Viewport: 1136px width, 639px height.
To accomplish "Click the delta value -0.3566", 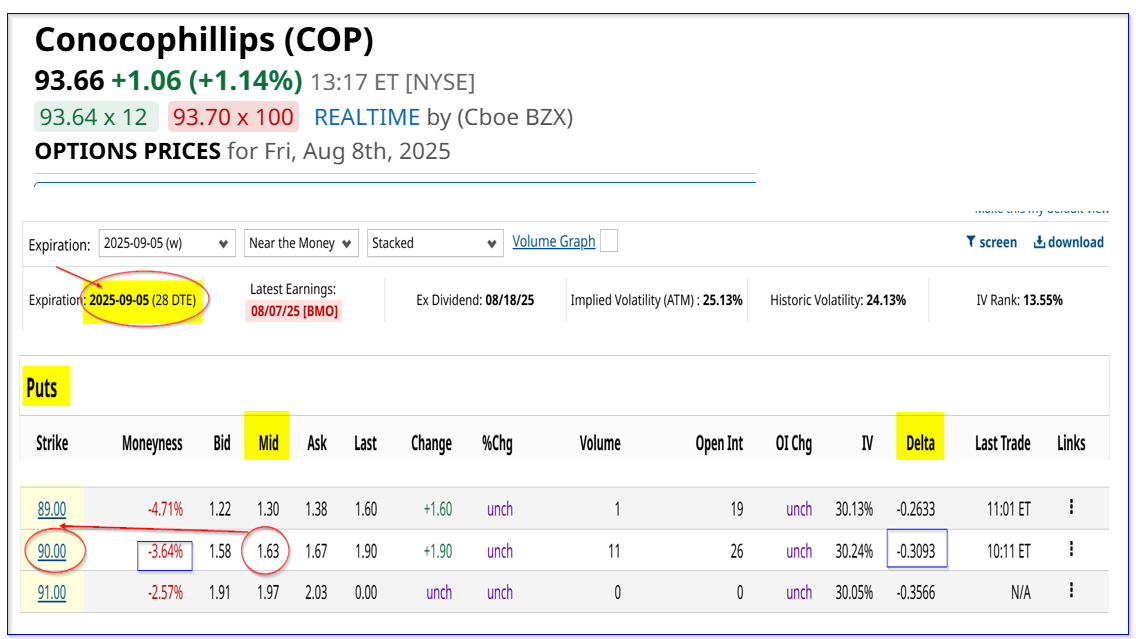I will 916,593.
